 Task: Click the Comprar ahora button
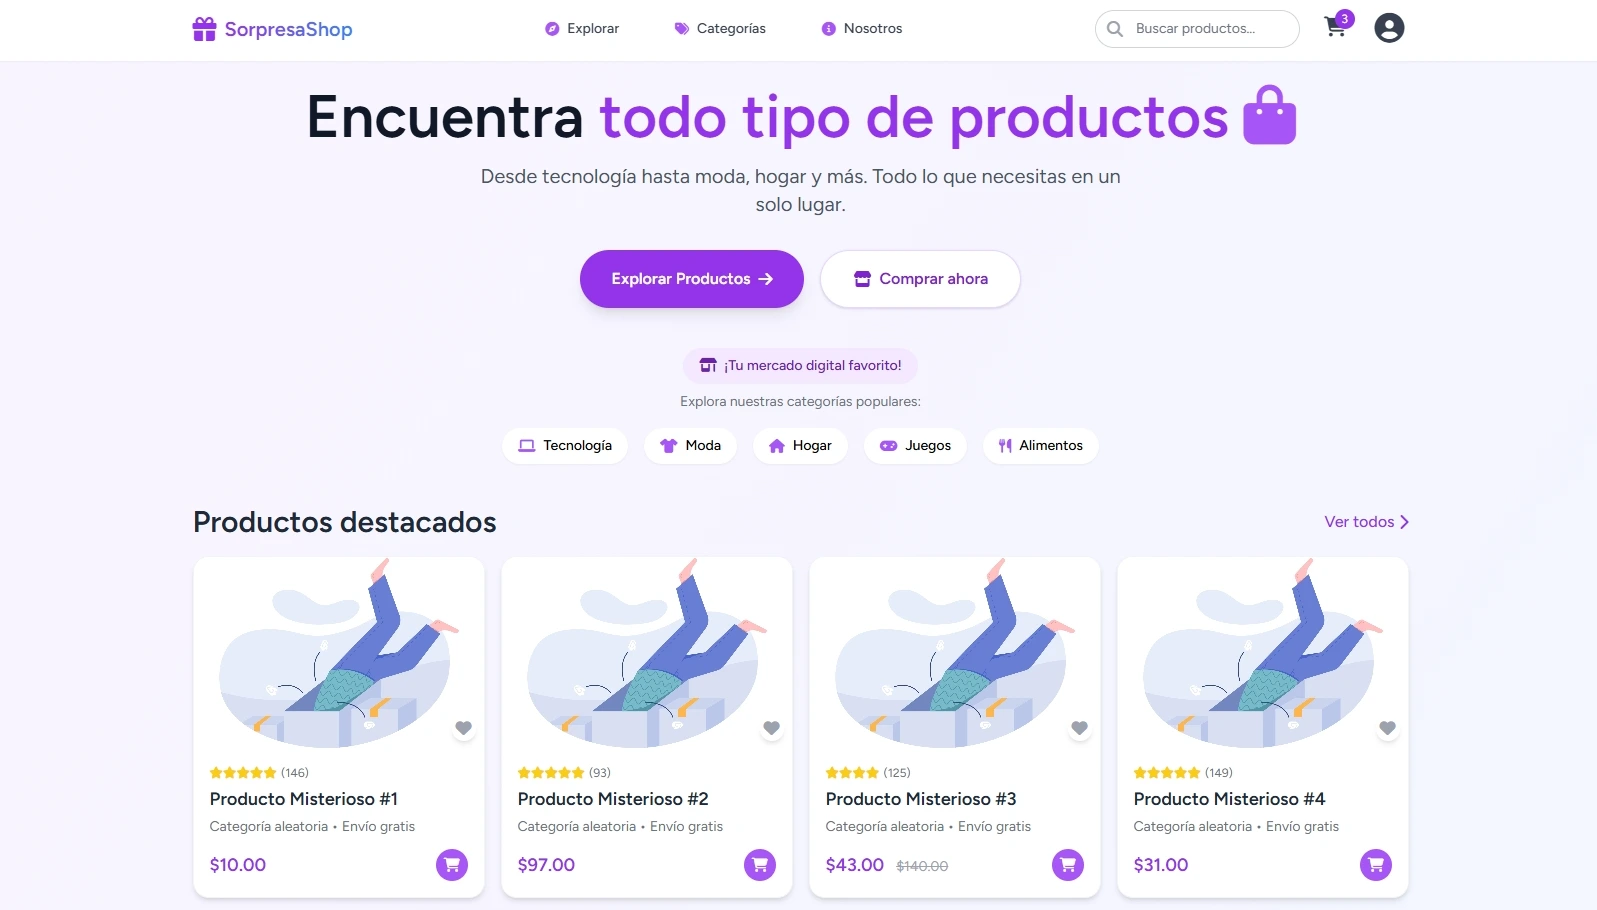tap(920, 279)
